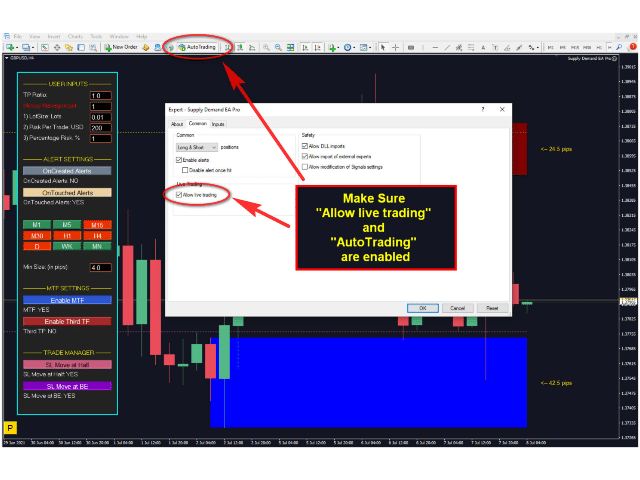
Task: Select the text A drawing tool
Action: (x=483, y=47)
